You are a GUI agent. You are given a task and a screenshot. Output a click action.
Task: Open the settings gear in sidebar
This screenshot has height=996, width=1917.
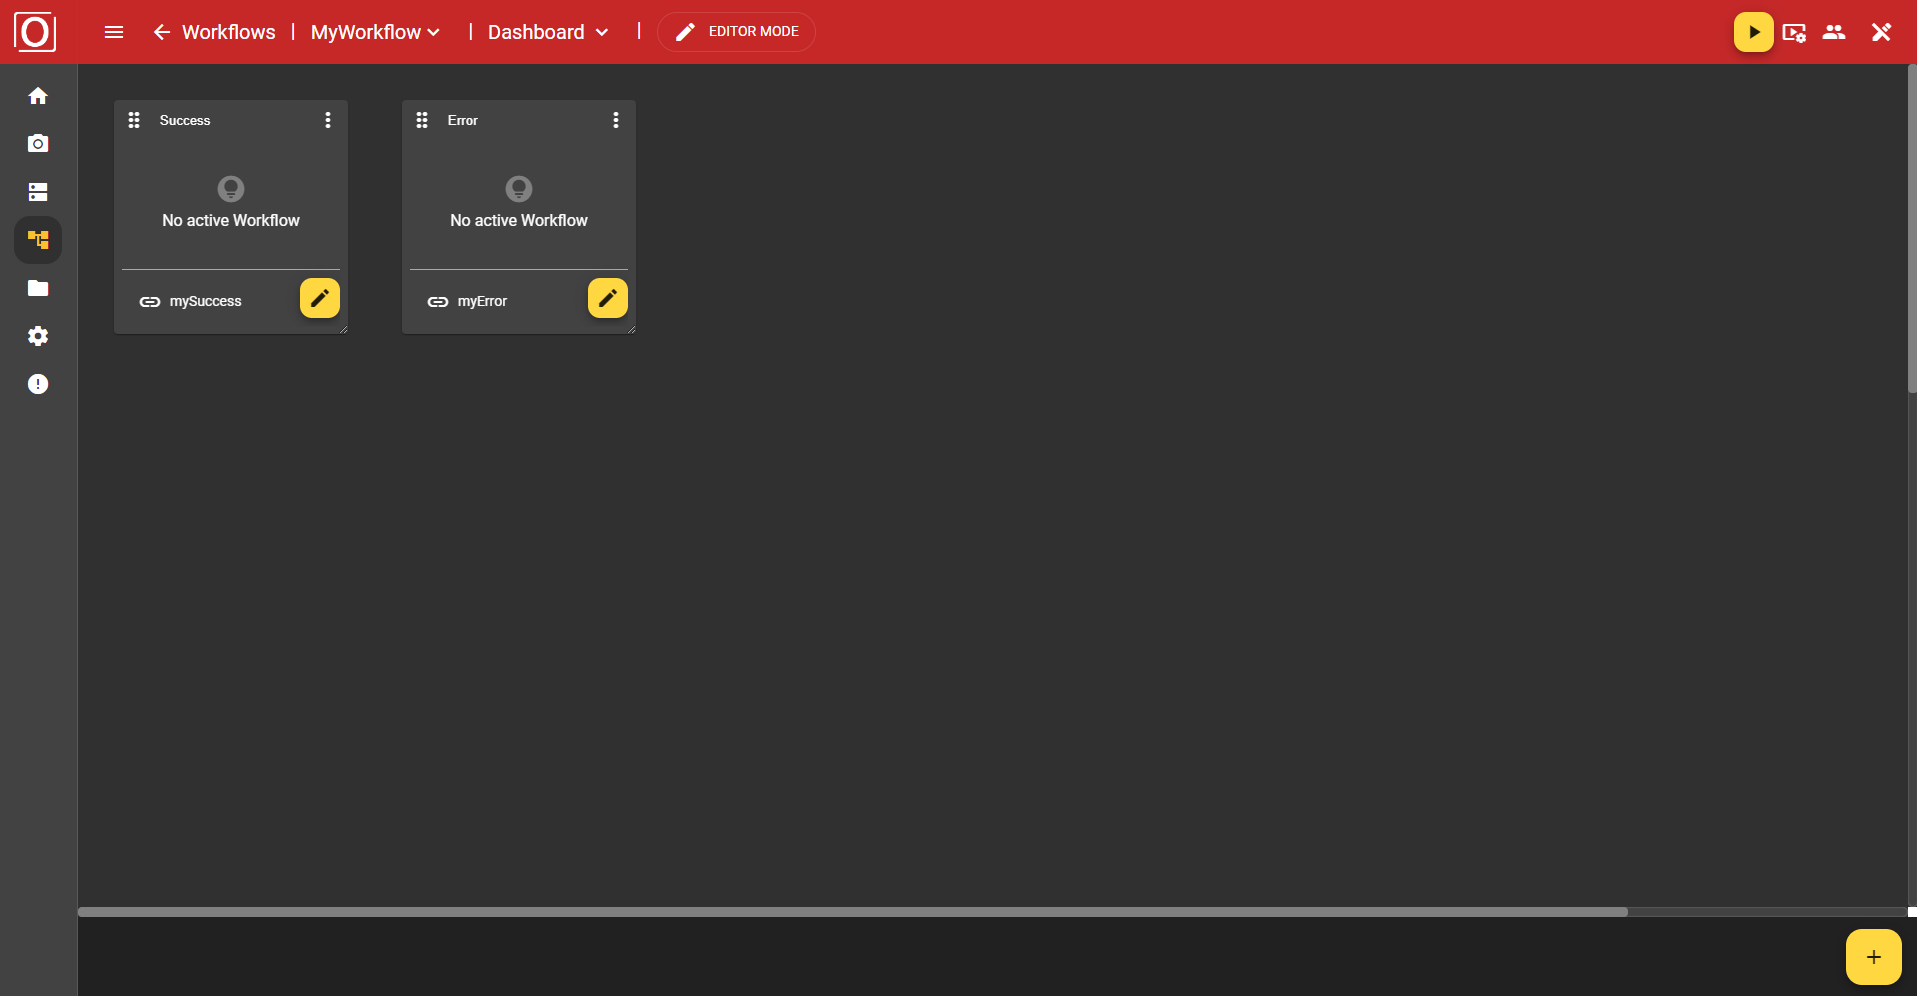[x=37, y=336]
